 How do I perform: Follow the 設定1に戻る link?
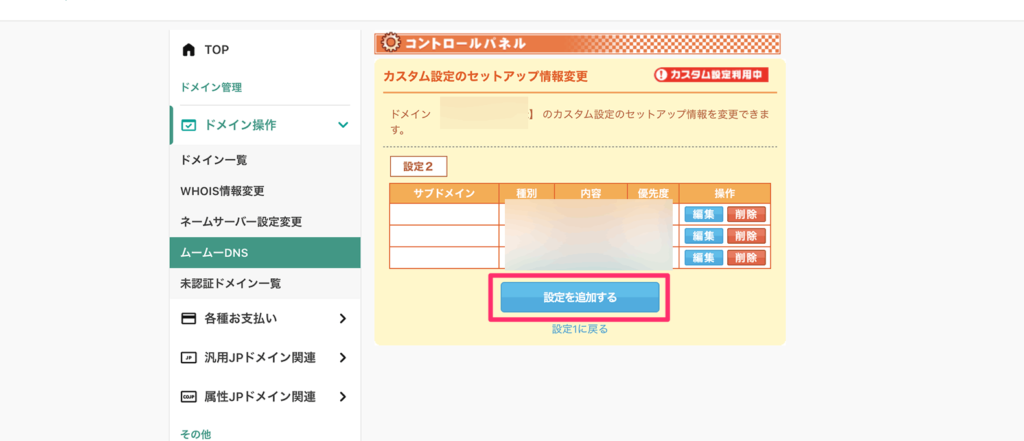click(x=580, y=329)
